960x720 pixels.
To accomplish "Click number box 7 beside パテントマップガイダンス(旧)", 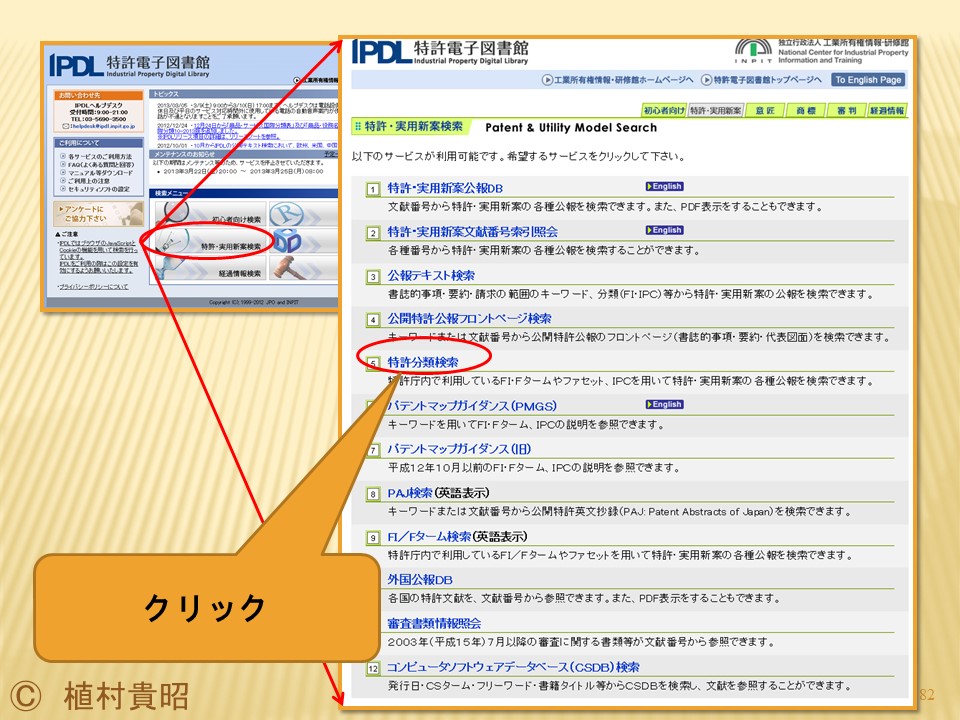I will 372,451.
